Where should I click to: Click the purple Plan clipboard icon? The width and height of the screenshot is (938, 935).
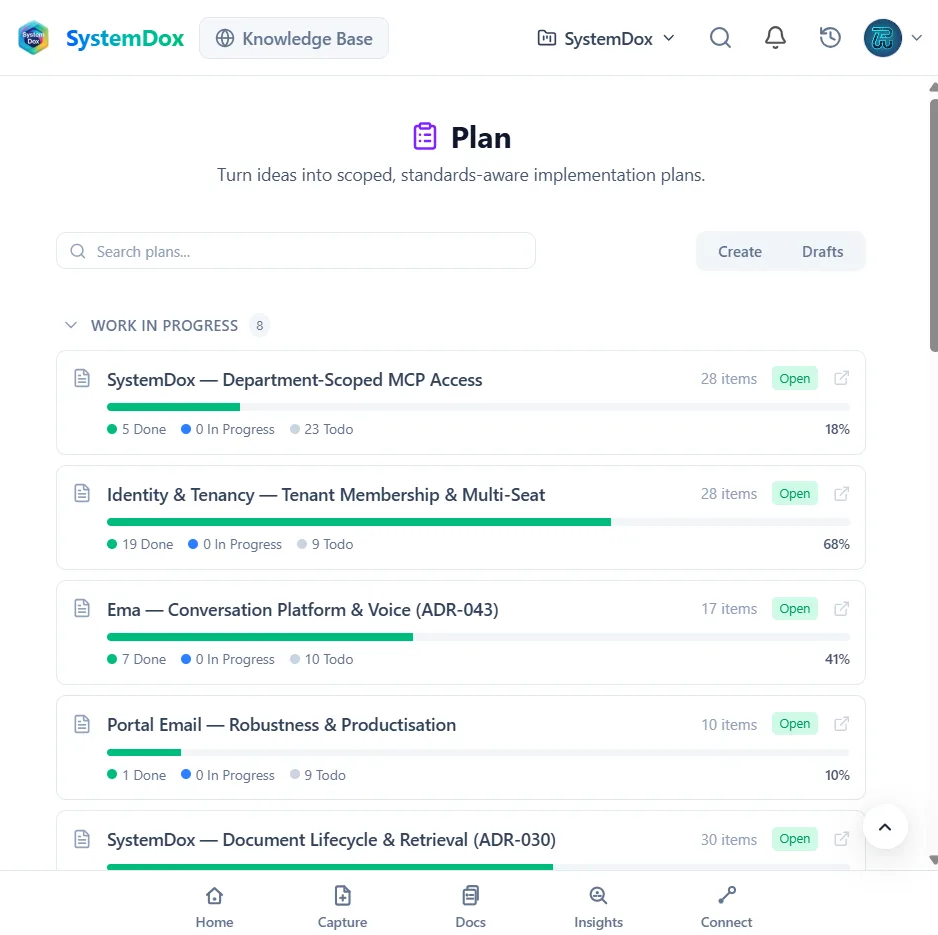425,136
